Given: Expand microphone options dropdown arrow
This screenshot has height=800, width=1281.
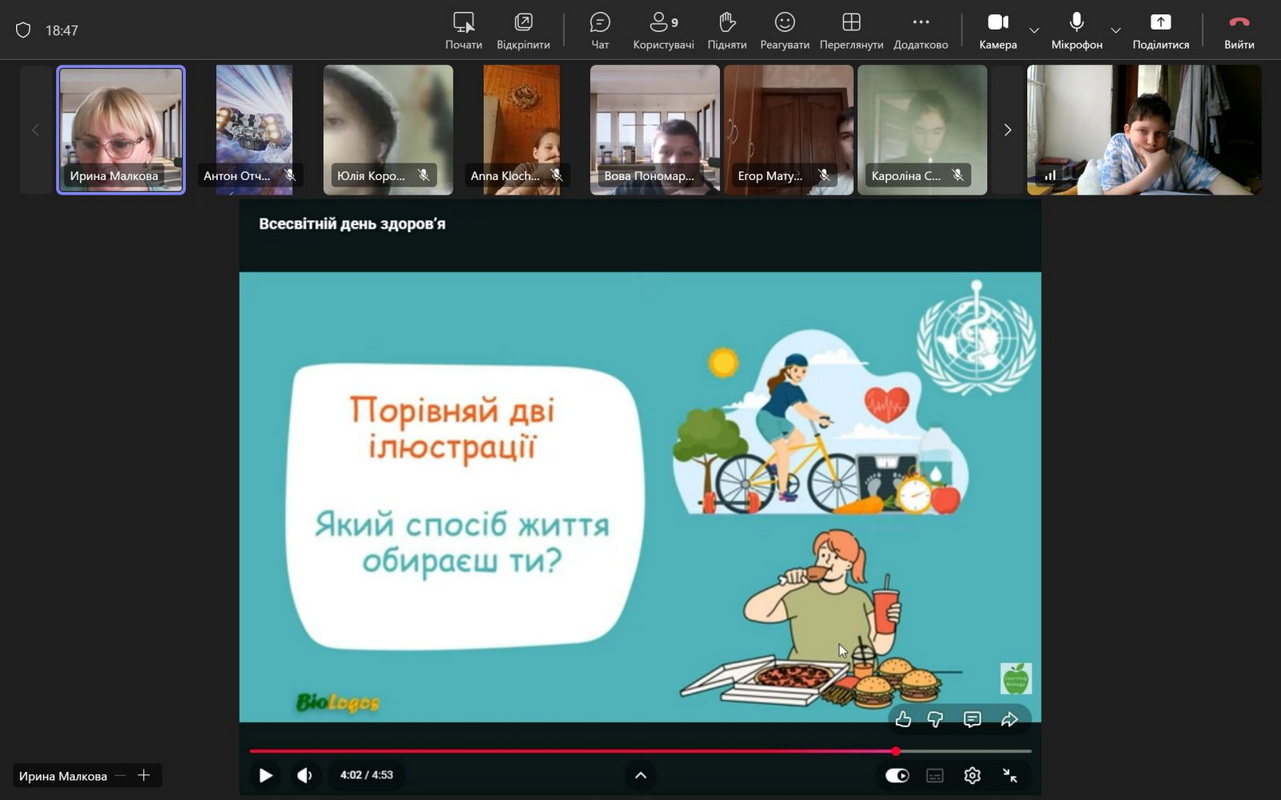Looking at the screenshot, I should pyautogui.click(x=1116, y=30).
